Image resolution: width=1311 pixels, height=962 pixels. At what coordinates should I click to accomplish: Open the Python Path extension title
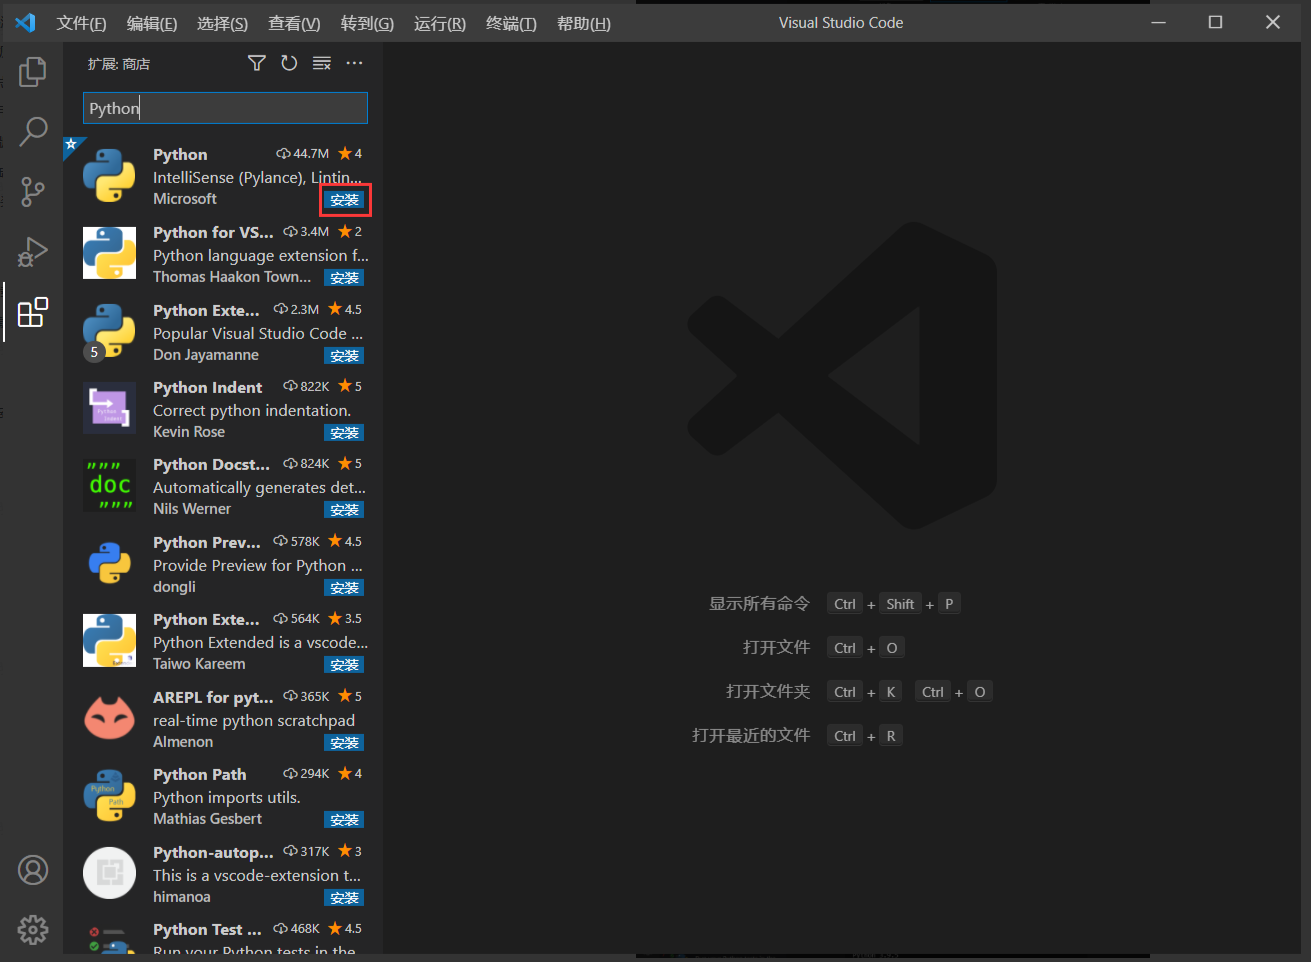click(x=199, y=774)
